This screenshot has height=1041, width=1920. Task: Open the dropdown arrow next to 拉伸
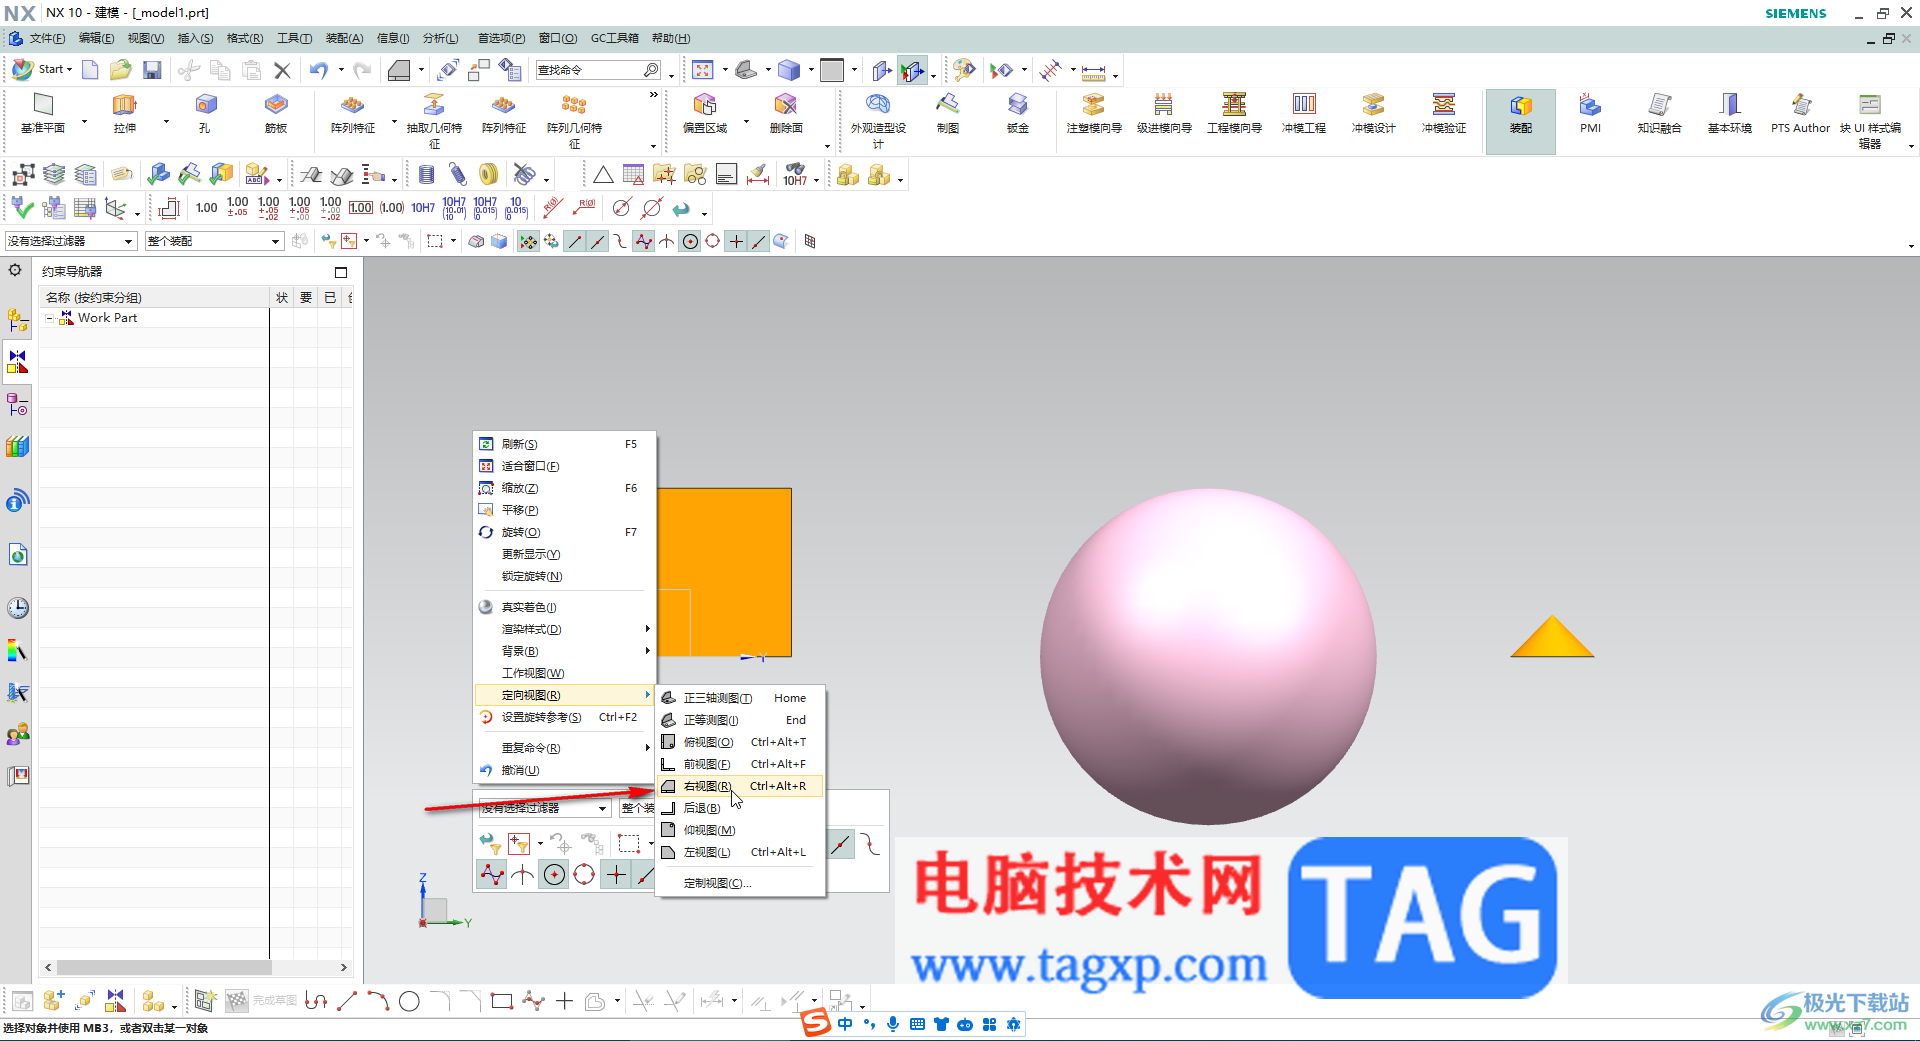[x=166, y=122]
